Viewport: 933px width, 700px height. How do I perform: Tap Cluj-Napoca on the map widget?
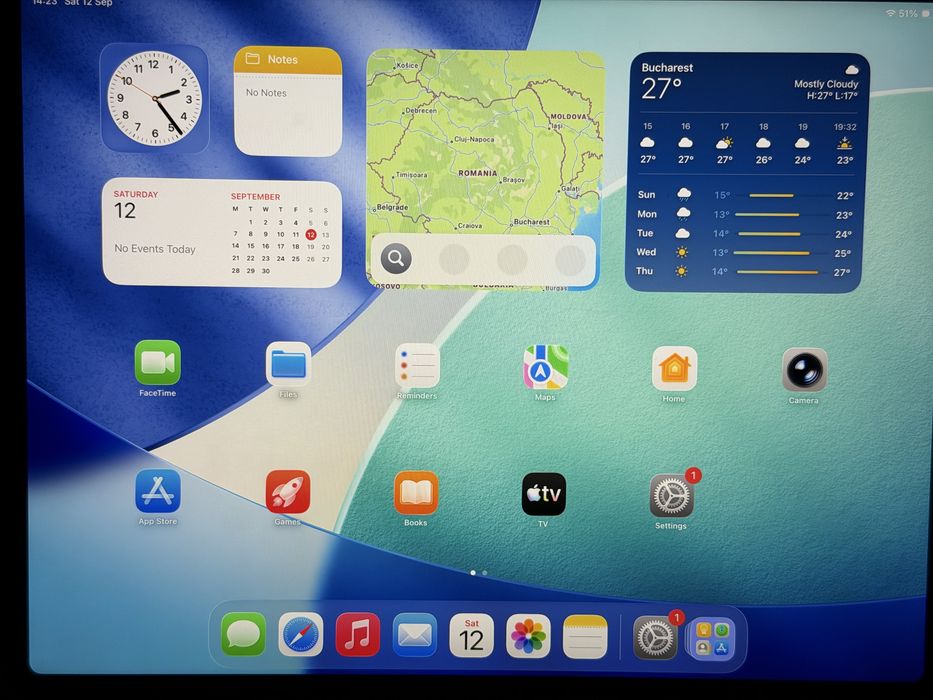pos(474,139)
